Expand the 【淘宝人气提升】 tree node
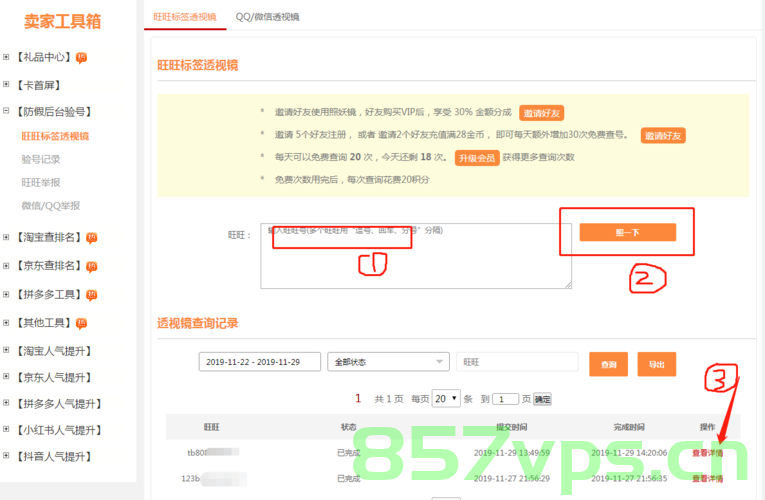 point(6,350)
